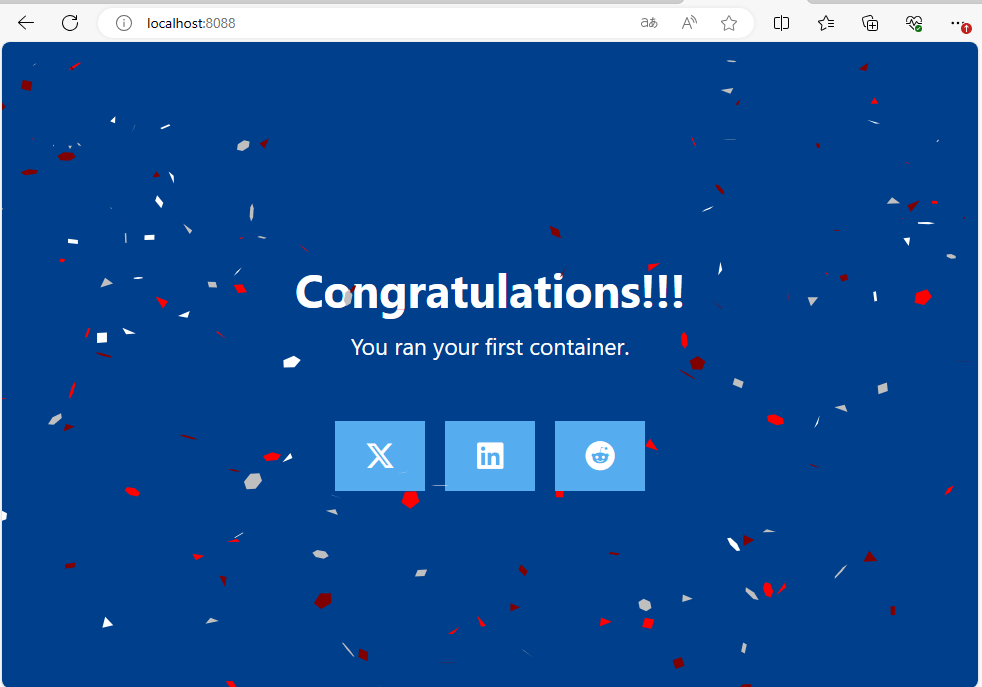The width and height of the screenshot is (982, 687).
Task: Click the LinkedIn share icon
Action: 490,456
